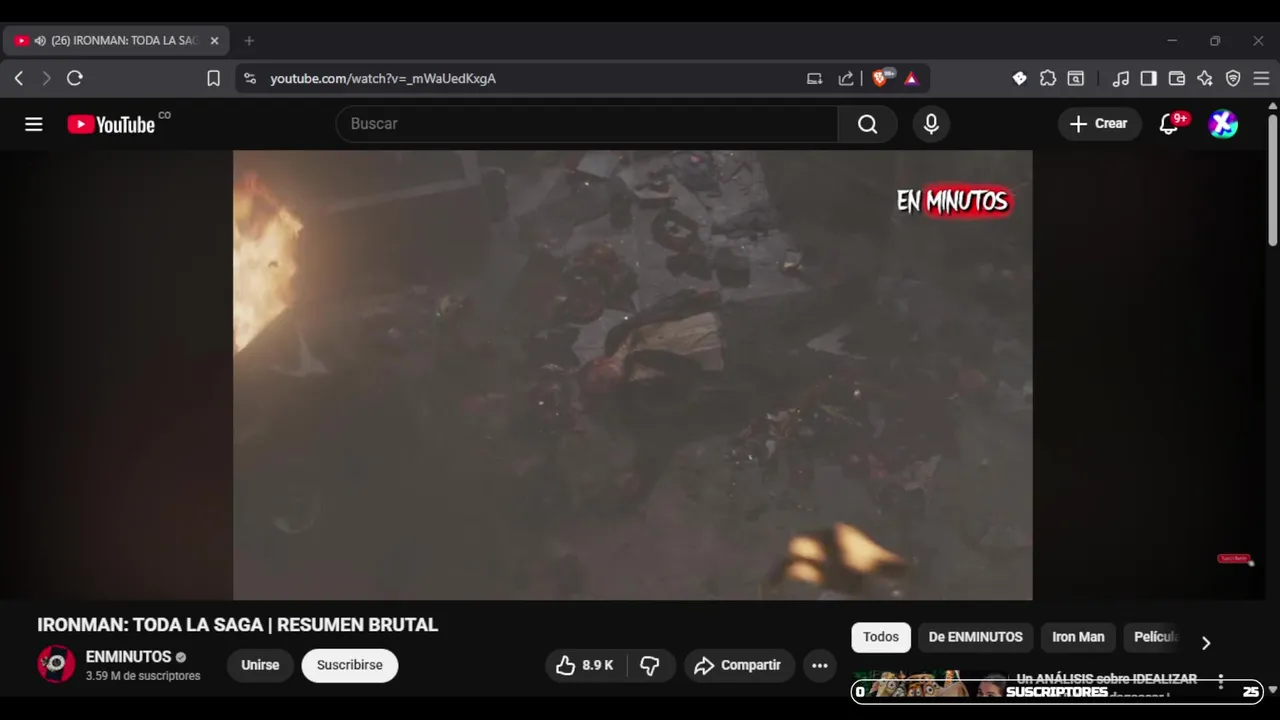The height and width of the screenshot is (720, 1280).
Task: Click the Unirse button
Action: pos(260,665)
